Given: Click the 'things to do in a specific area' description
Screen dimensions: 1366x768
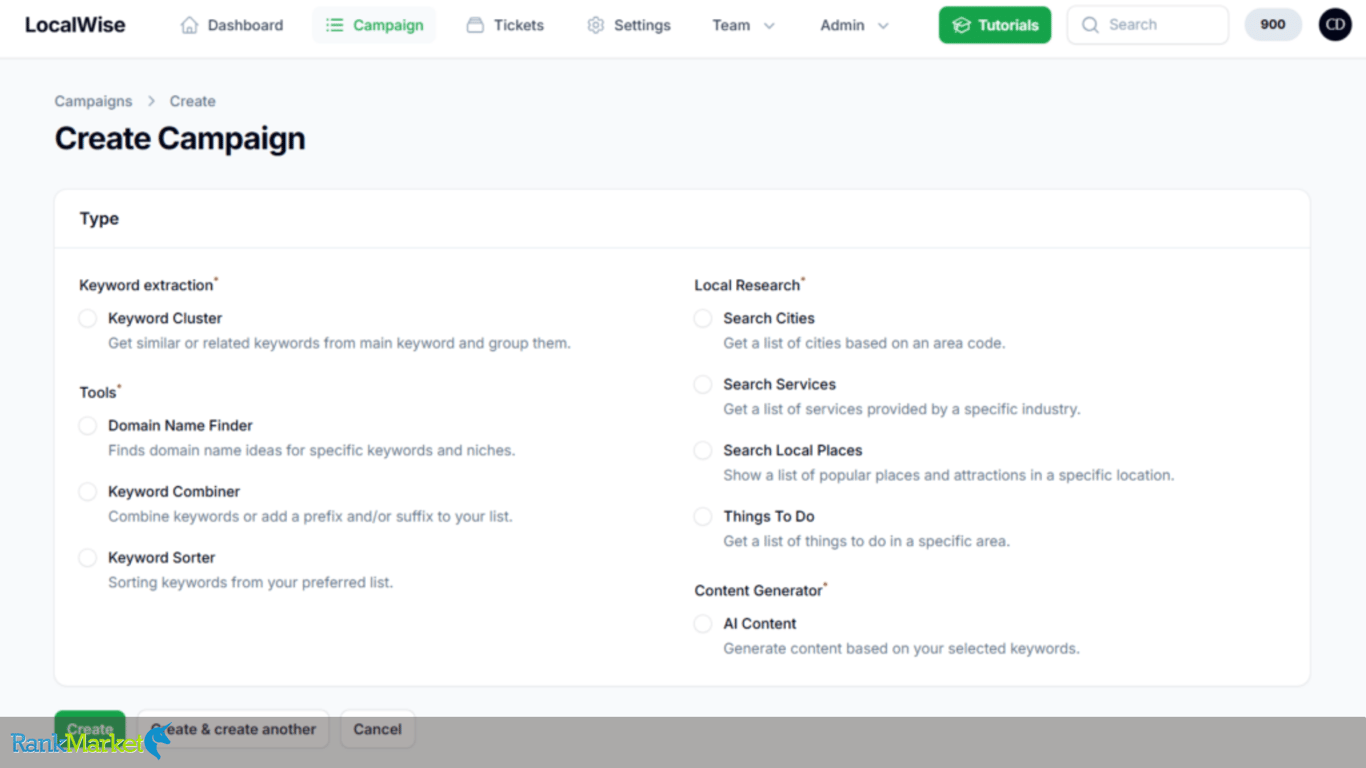Looking at the screenshot, I should [866, 541].
